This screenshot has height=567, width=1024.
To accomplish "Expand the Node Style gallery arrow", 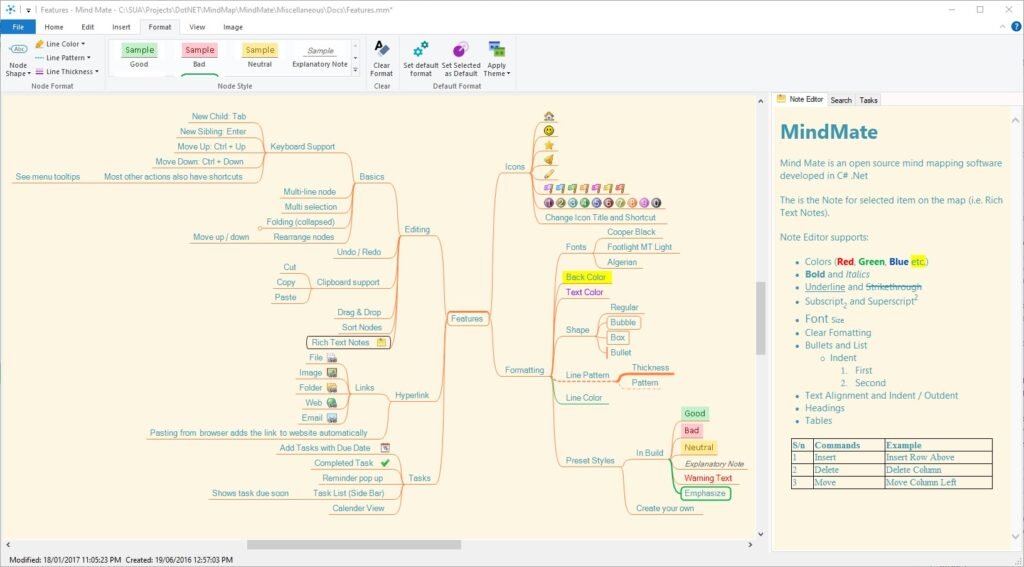I will point(355,70).
